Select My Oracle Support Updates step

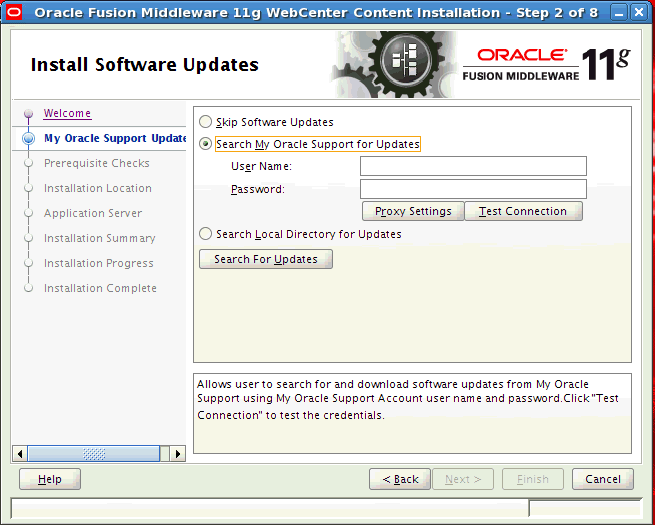[x=115, y=138]
